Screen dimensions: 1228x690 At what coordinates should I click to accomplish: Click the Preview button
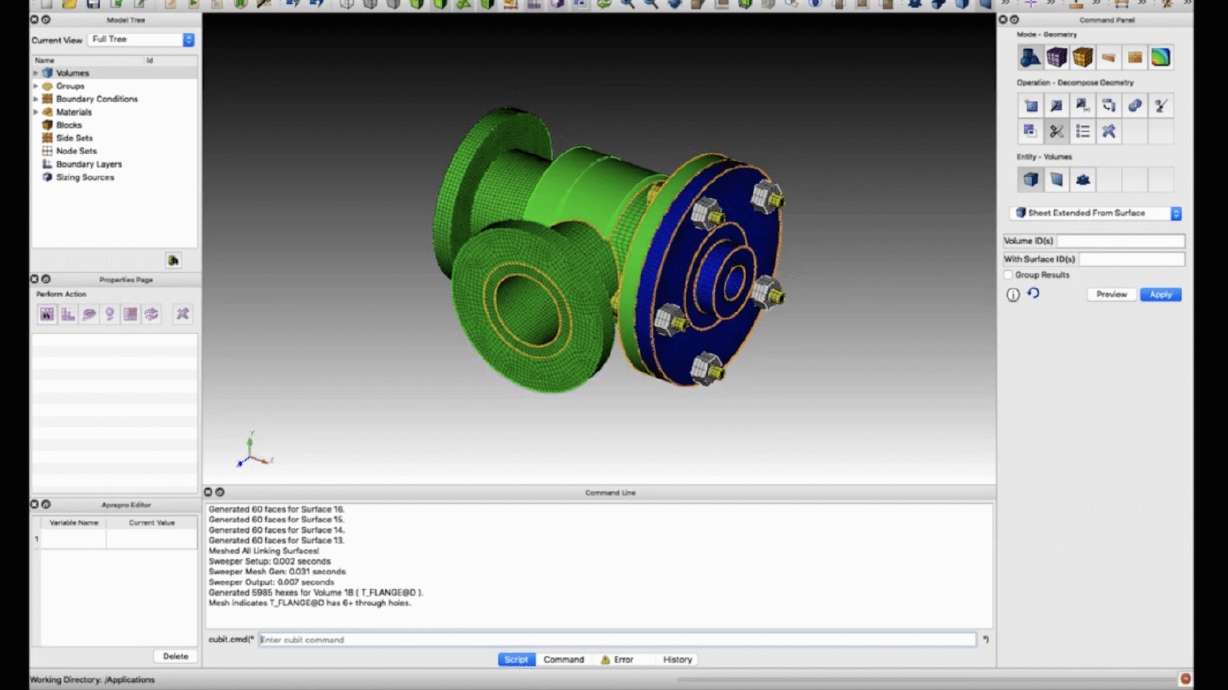point(1111,295)
